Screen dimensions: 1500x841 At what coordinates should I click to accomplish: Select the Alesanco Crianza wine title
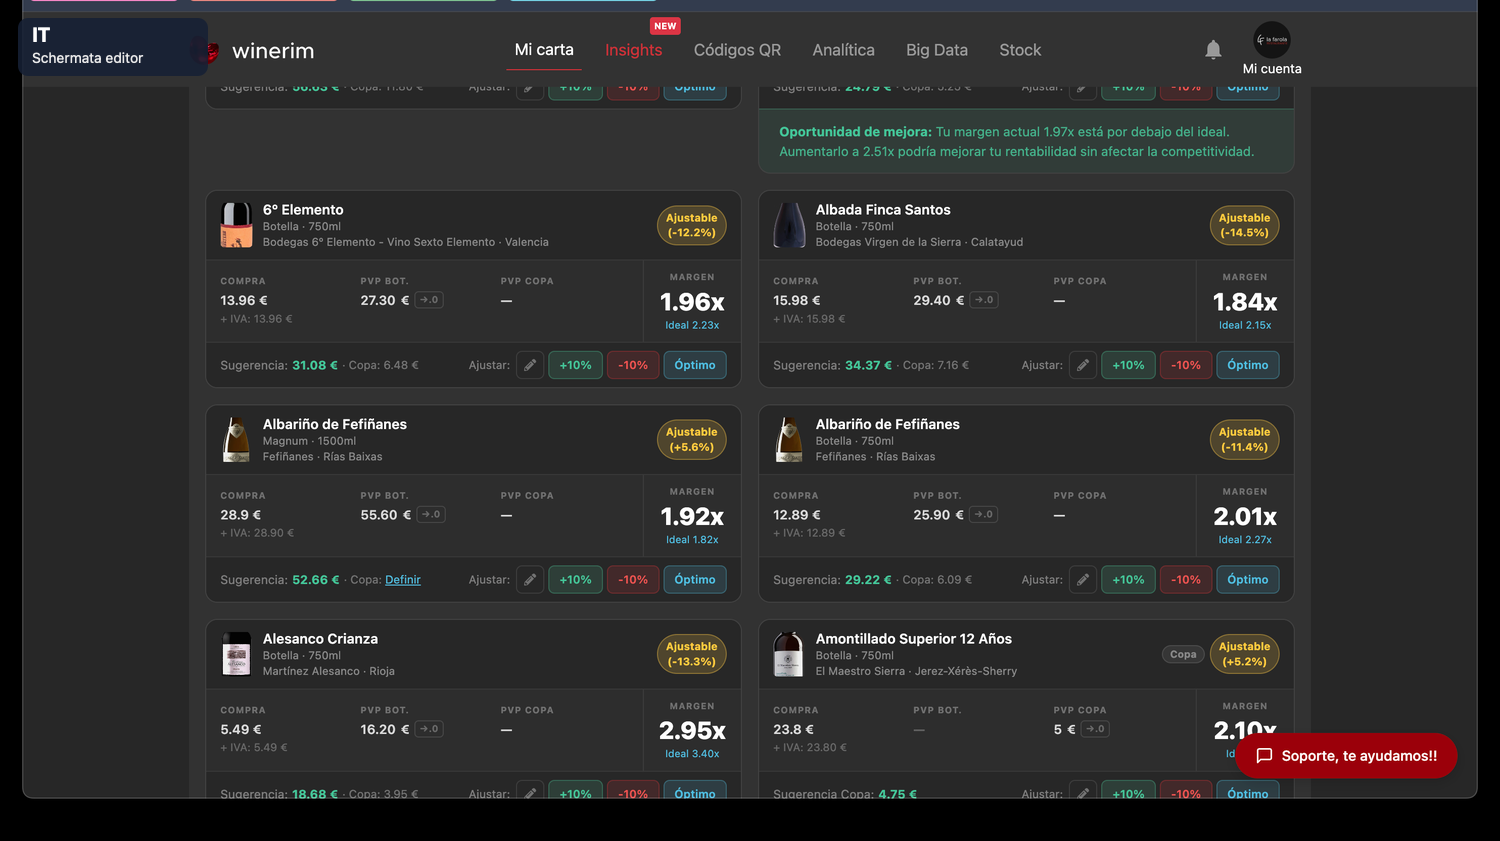point(320,639)
